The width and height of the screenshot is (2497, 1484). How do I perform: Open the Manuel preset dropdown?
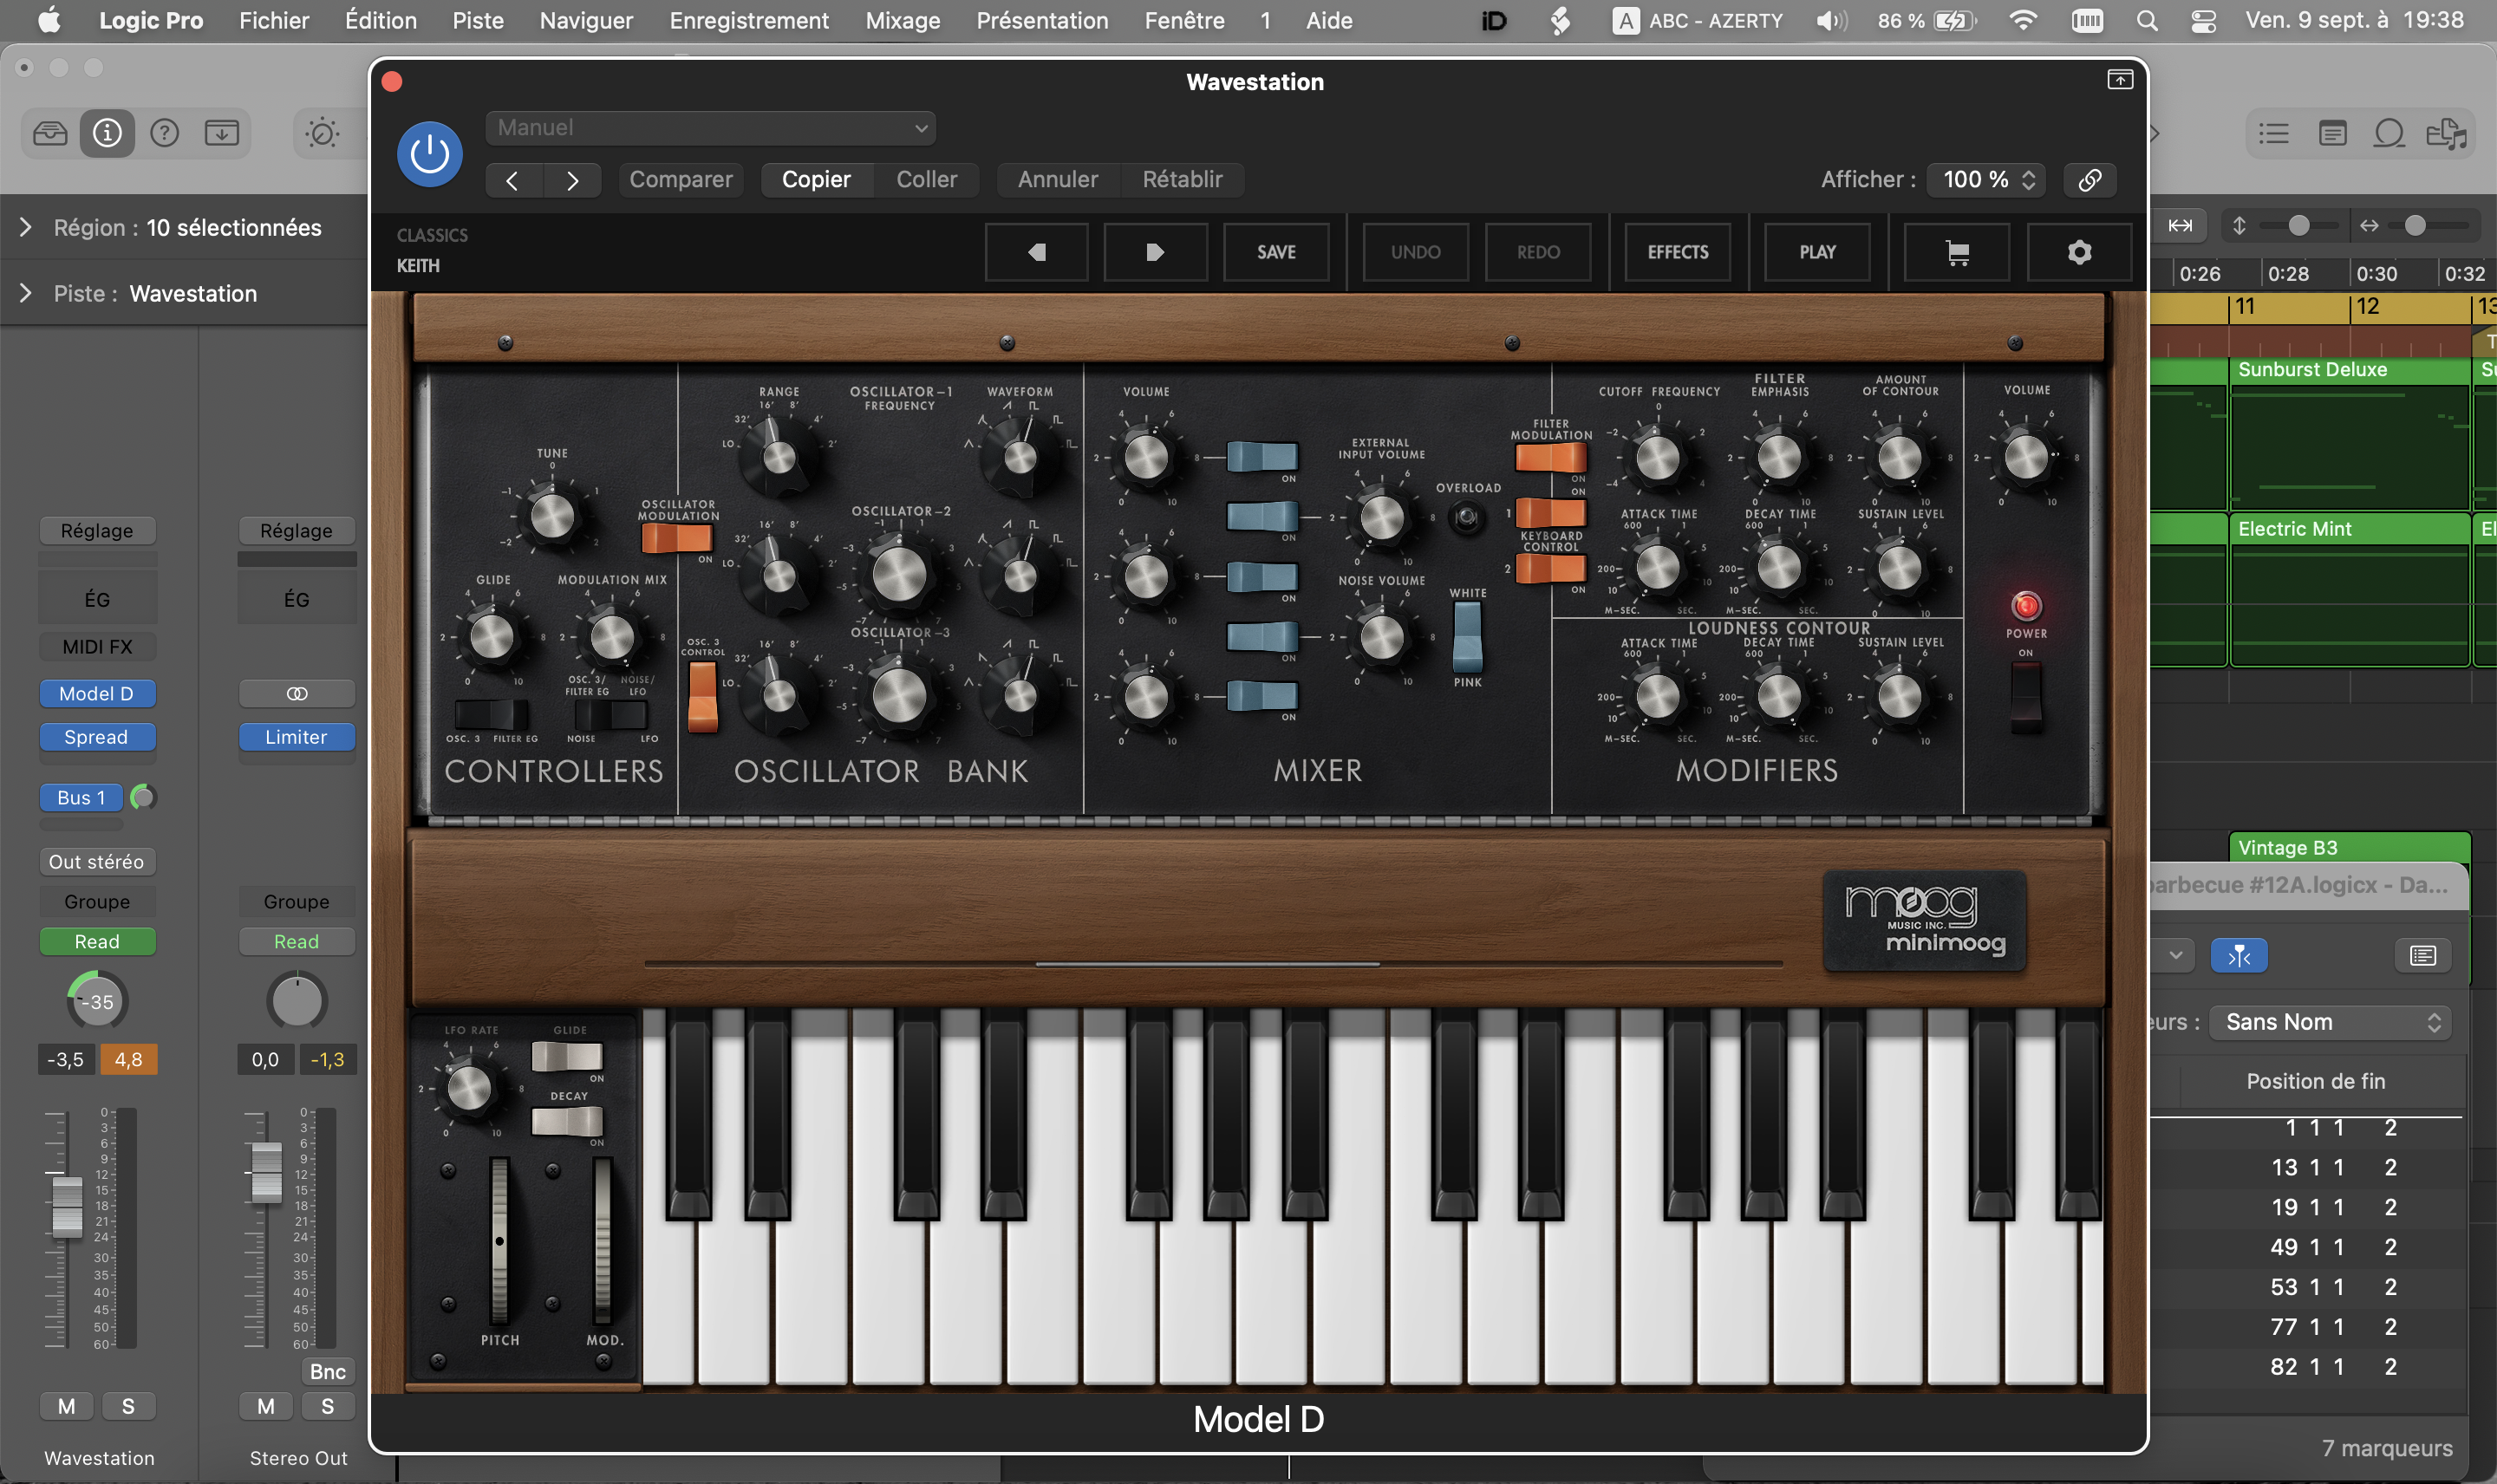click(x=710, y=127)
